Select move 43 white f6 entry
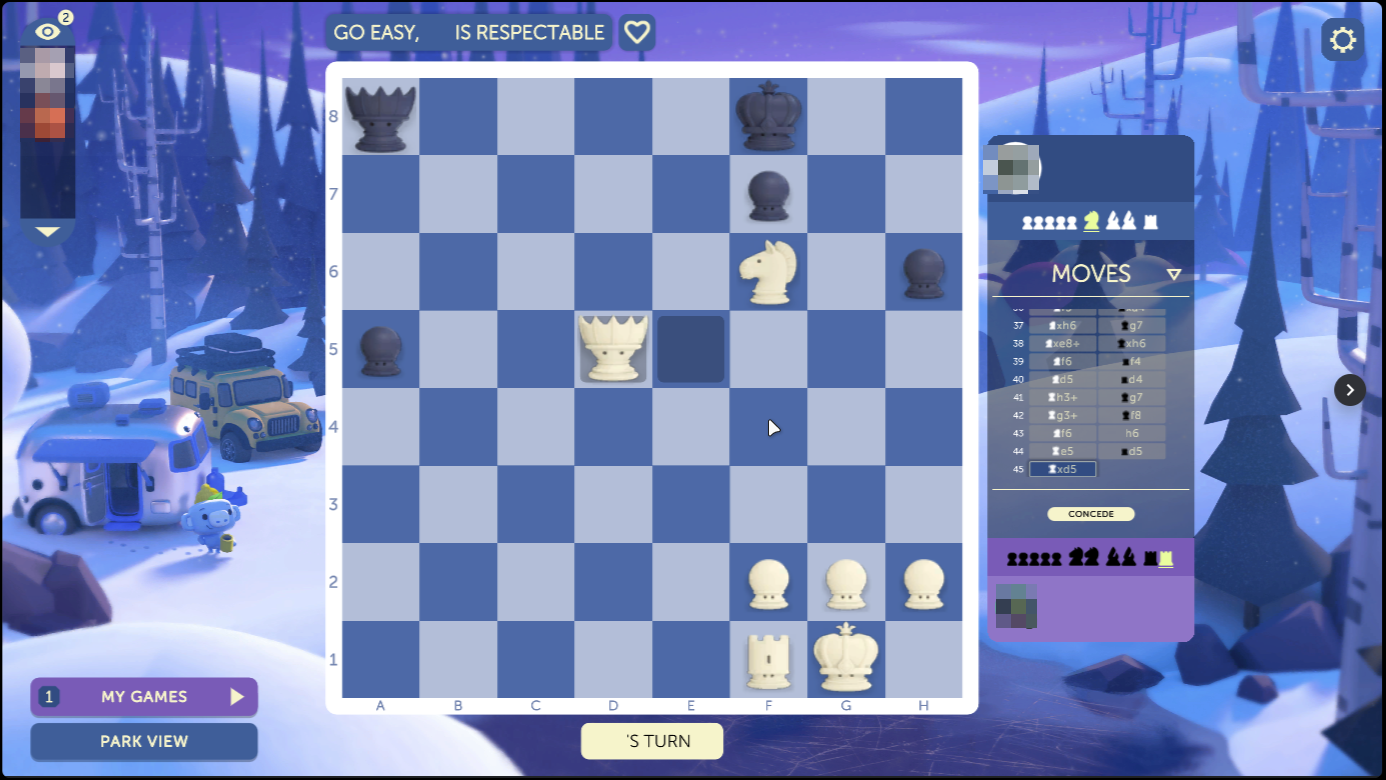The height and width of the screenshot is (780, 1386). [x=1063, y=433]
